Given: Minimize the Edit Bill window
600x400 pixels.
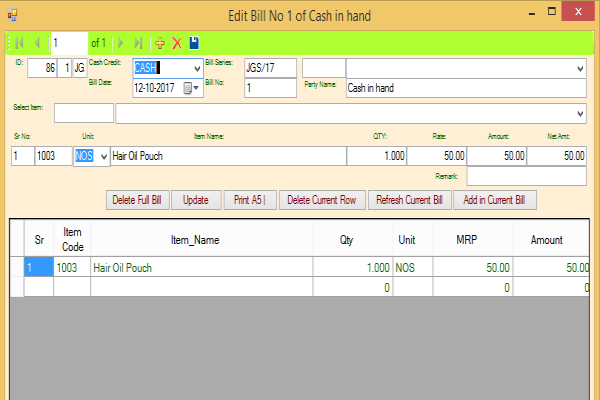Looking at the screenshot, I should tap(532, 12).
